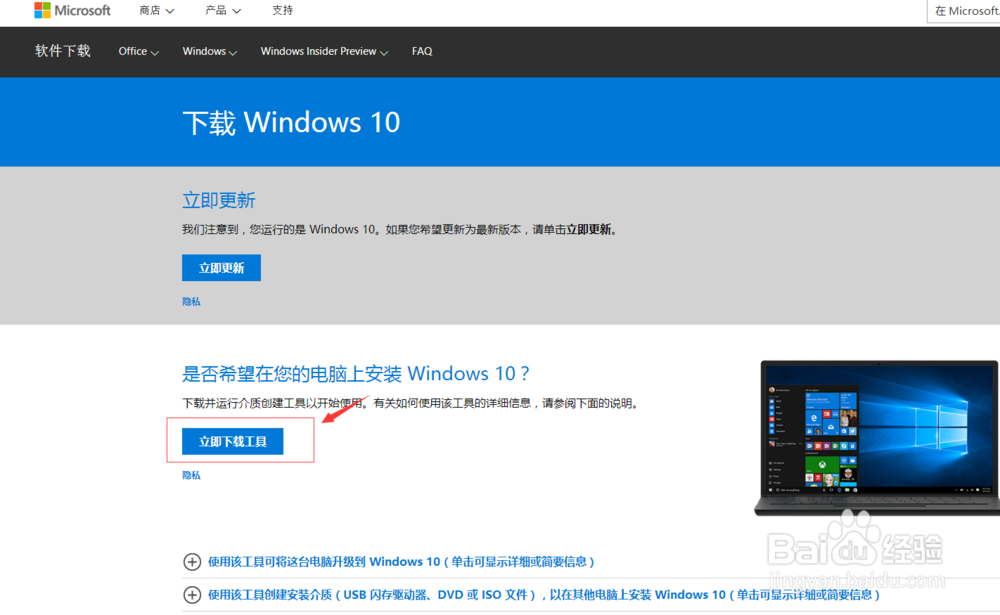Click the 立即更新 button
The width and height of the screenshot is (1000, 615).
[221, 268]
